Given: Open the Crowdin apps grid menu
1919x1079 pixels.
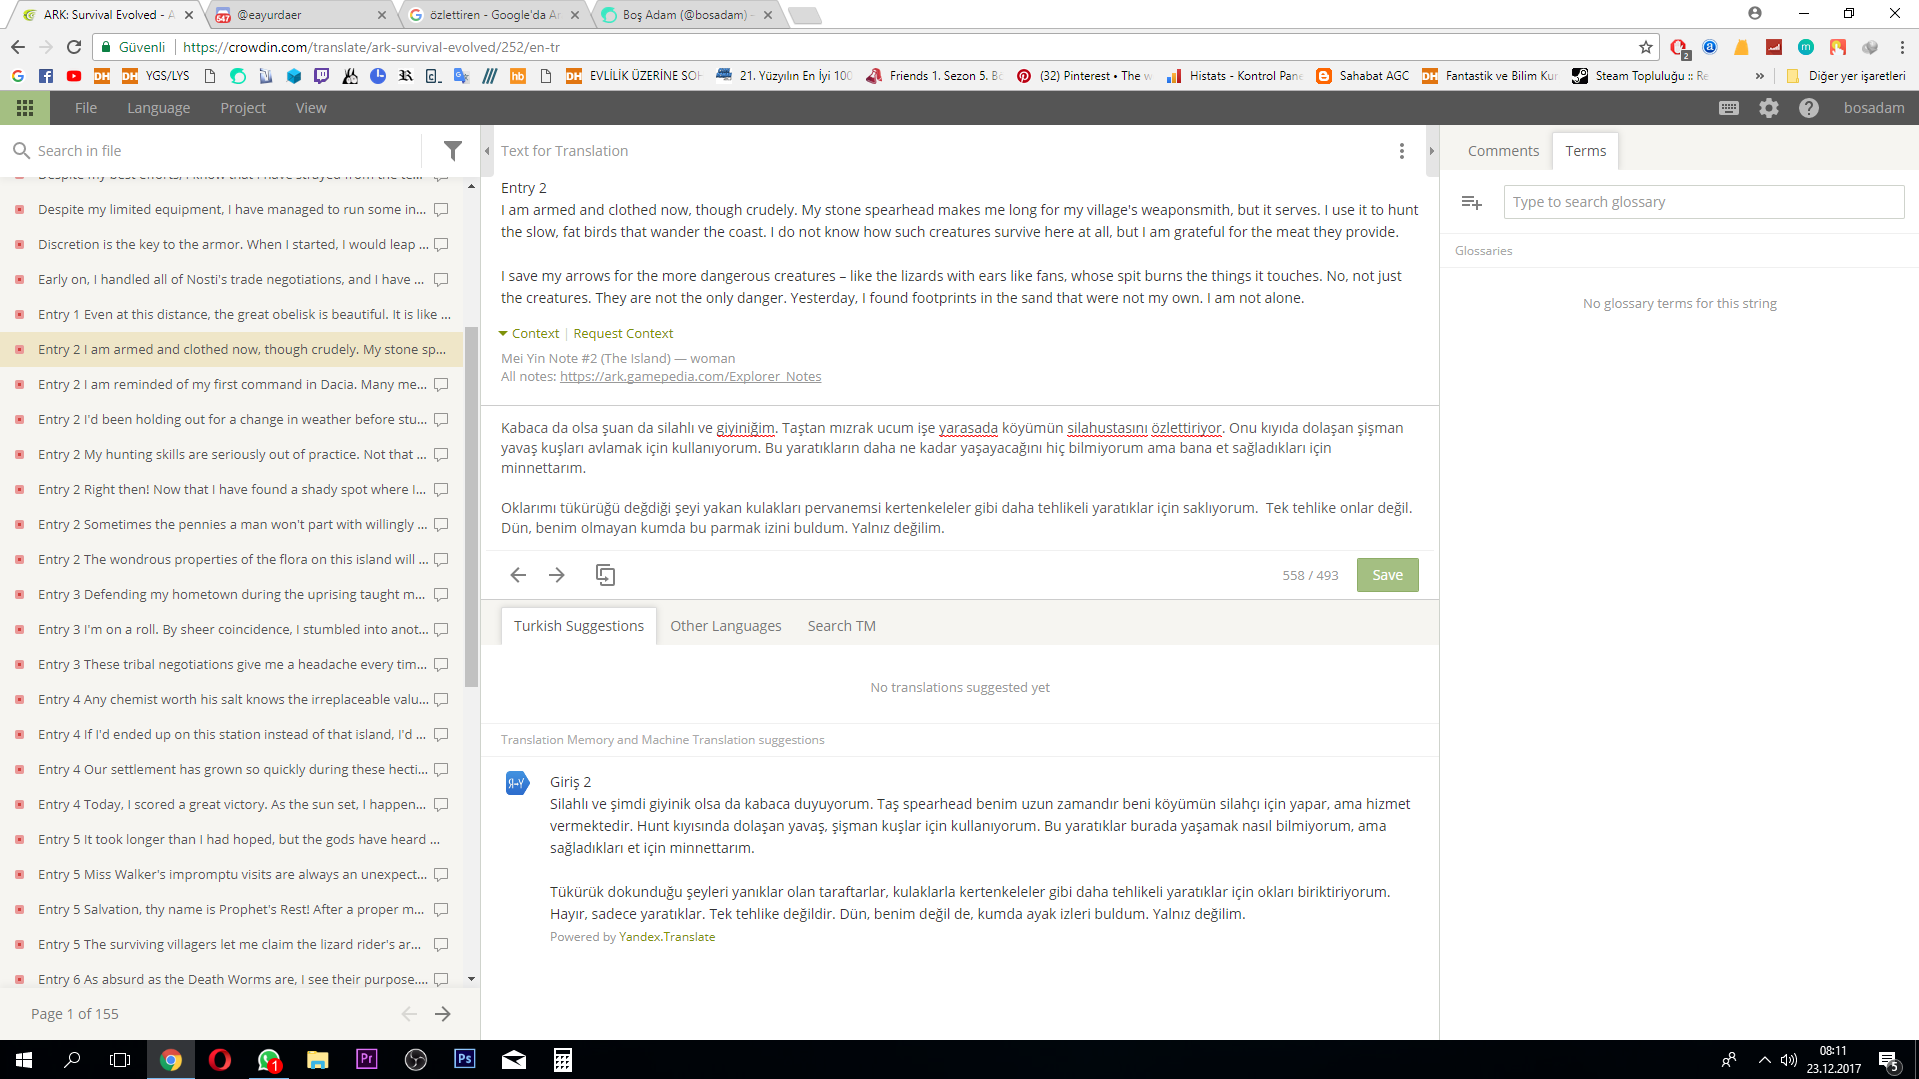Looking at the screenshot, I should pos(25,108).
